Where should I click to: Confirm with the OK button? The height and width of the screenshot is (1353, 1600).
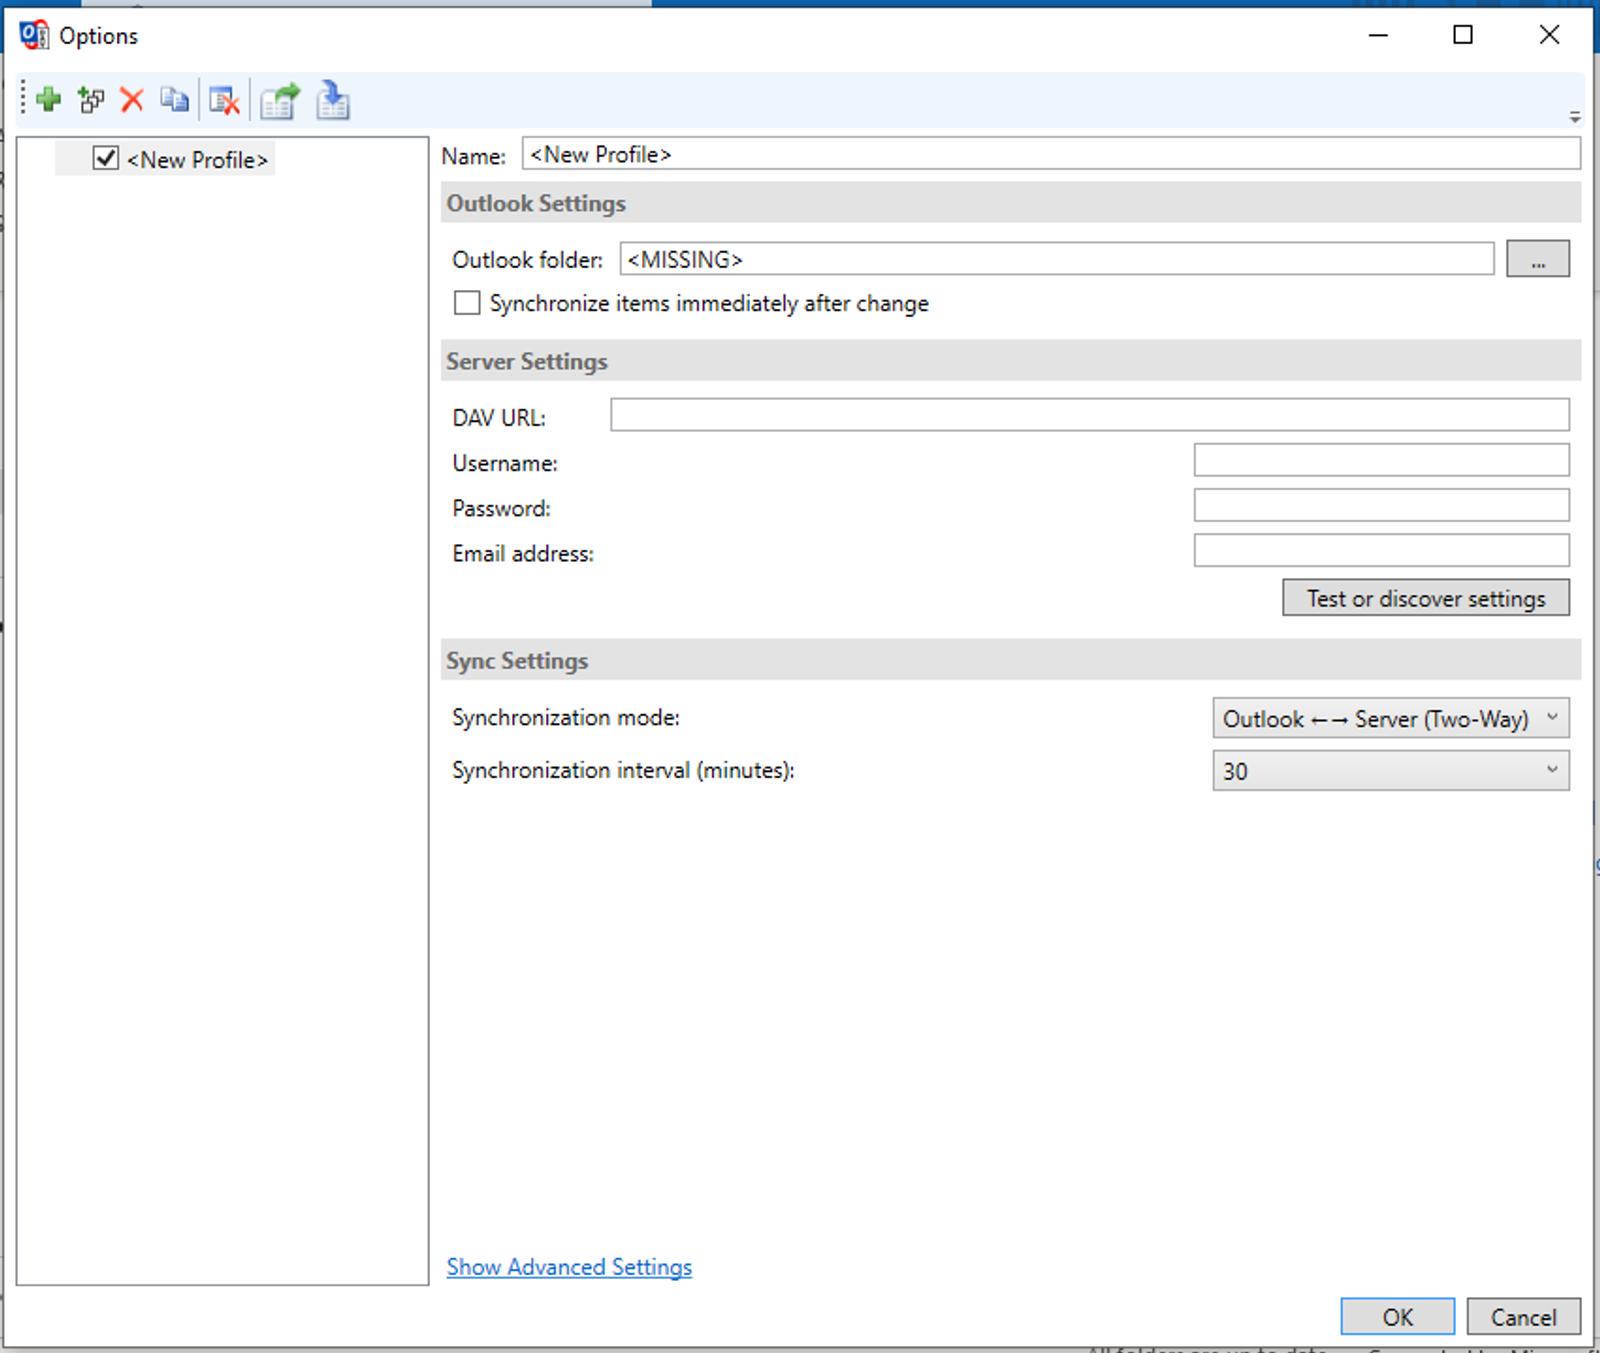[x=1398, y=1317]
